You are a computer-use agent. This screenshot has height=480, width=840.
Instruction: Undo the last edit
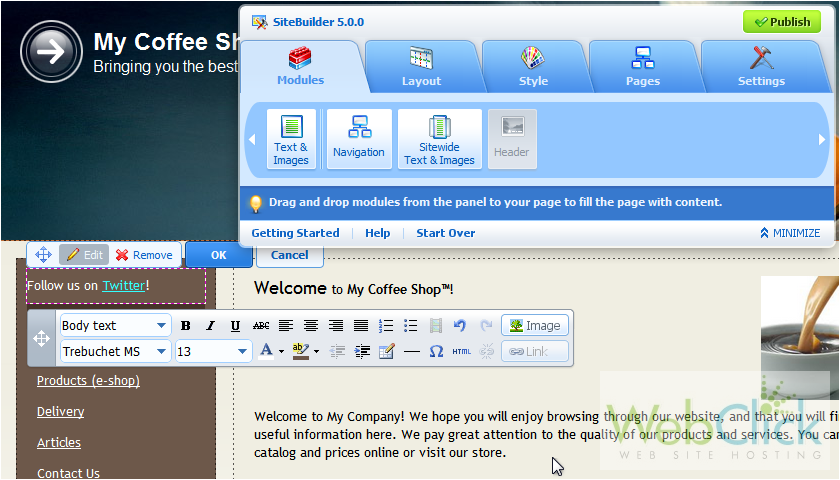point(460,326)
